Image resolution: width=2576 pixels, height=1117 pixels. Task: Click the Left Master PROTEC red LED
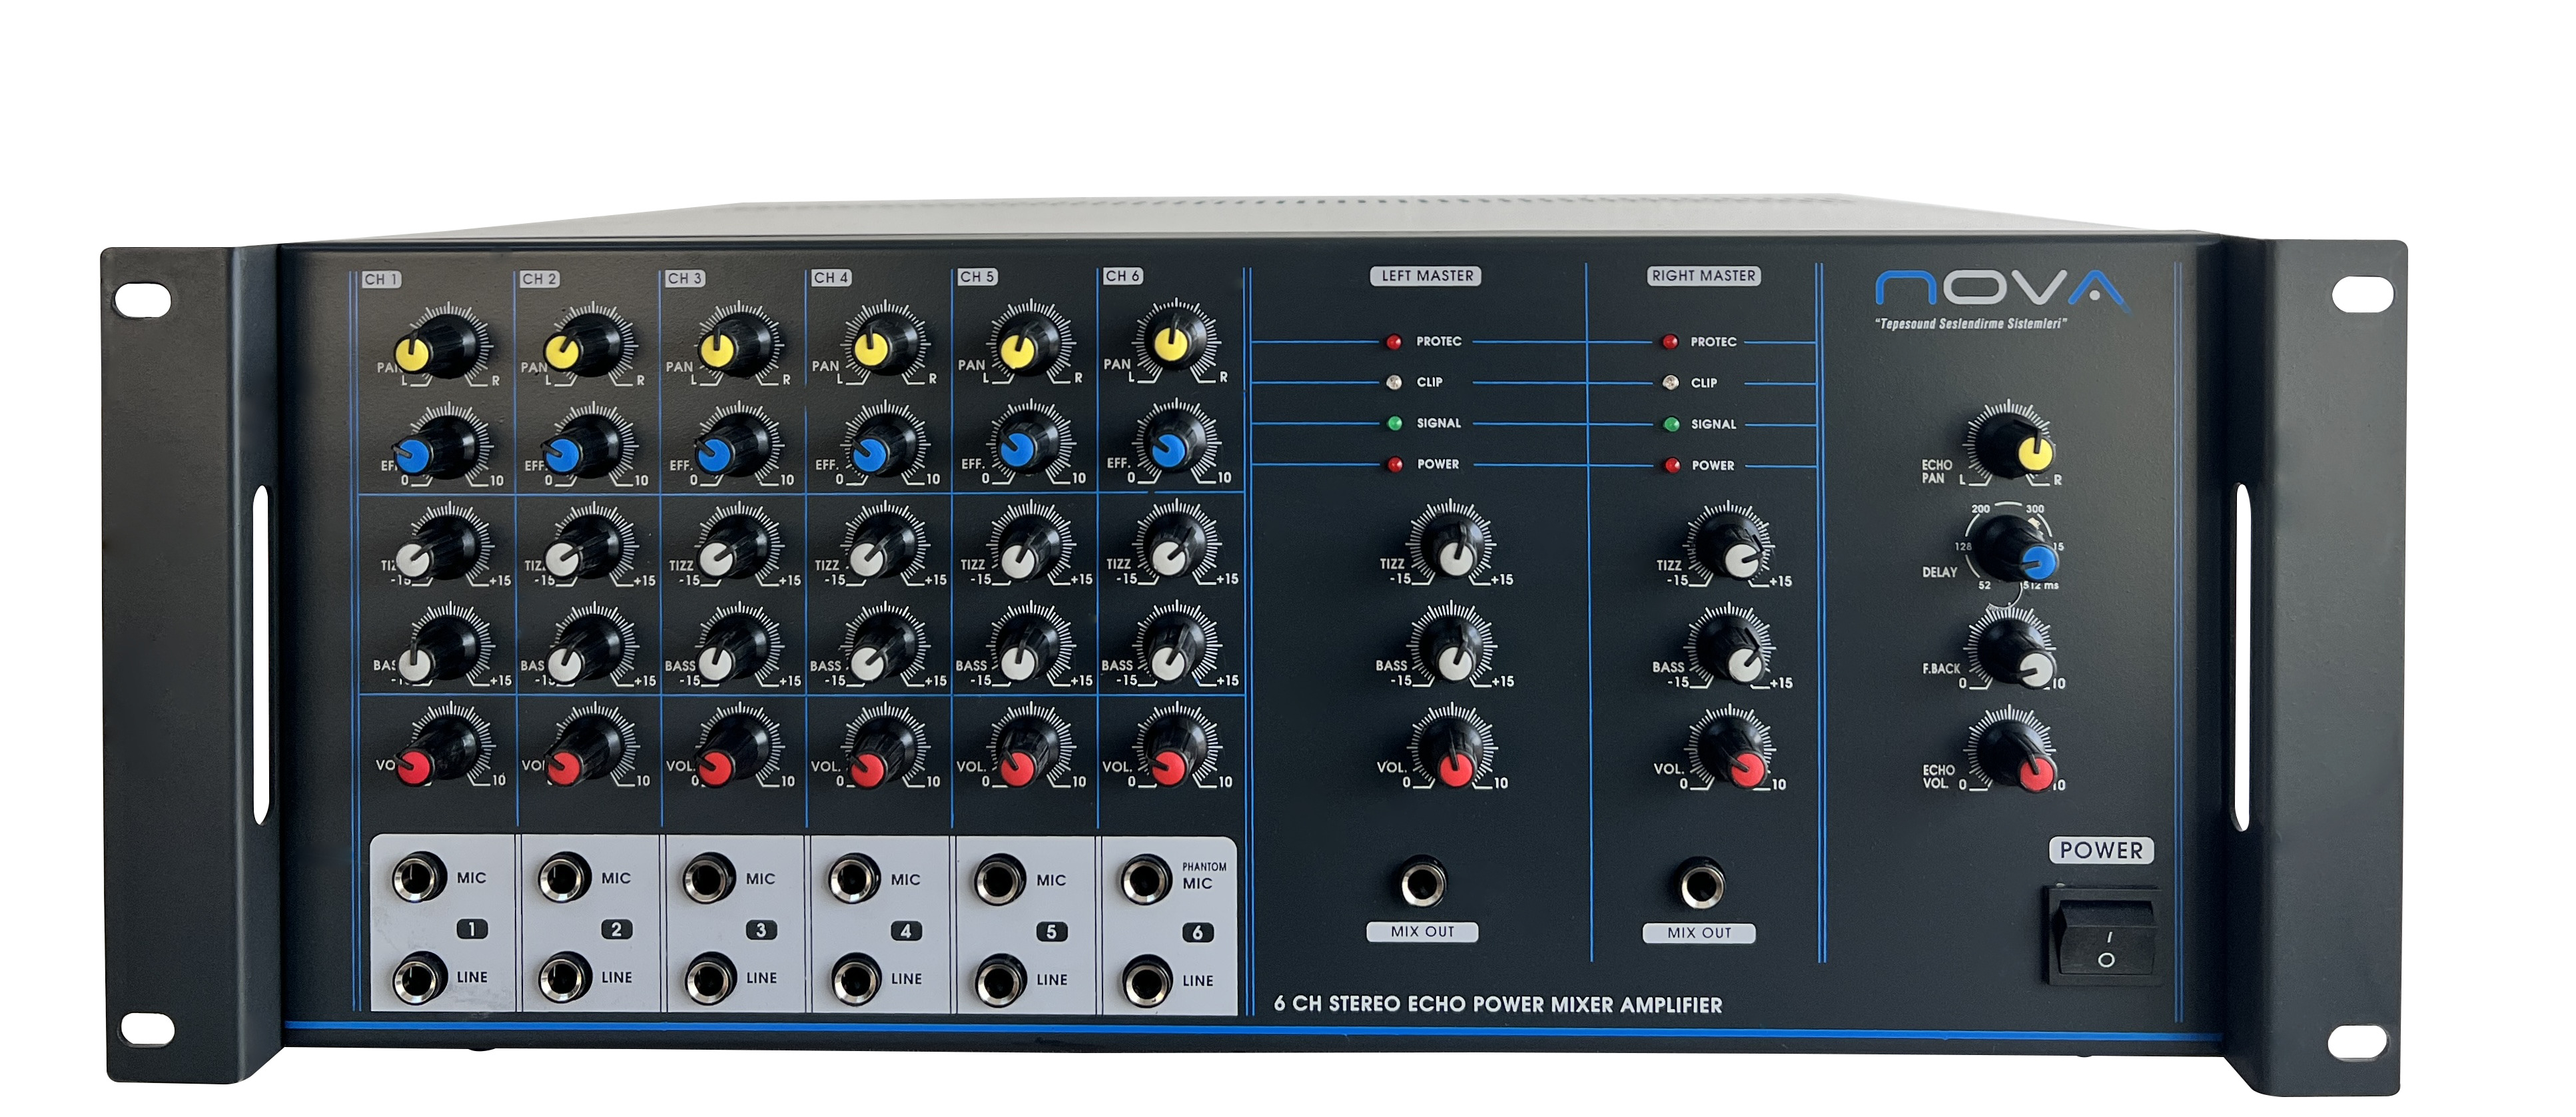1394,342
